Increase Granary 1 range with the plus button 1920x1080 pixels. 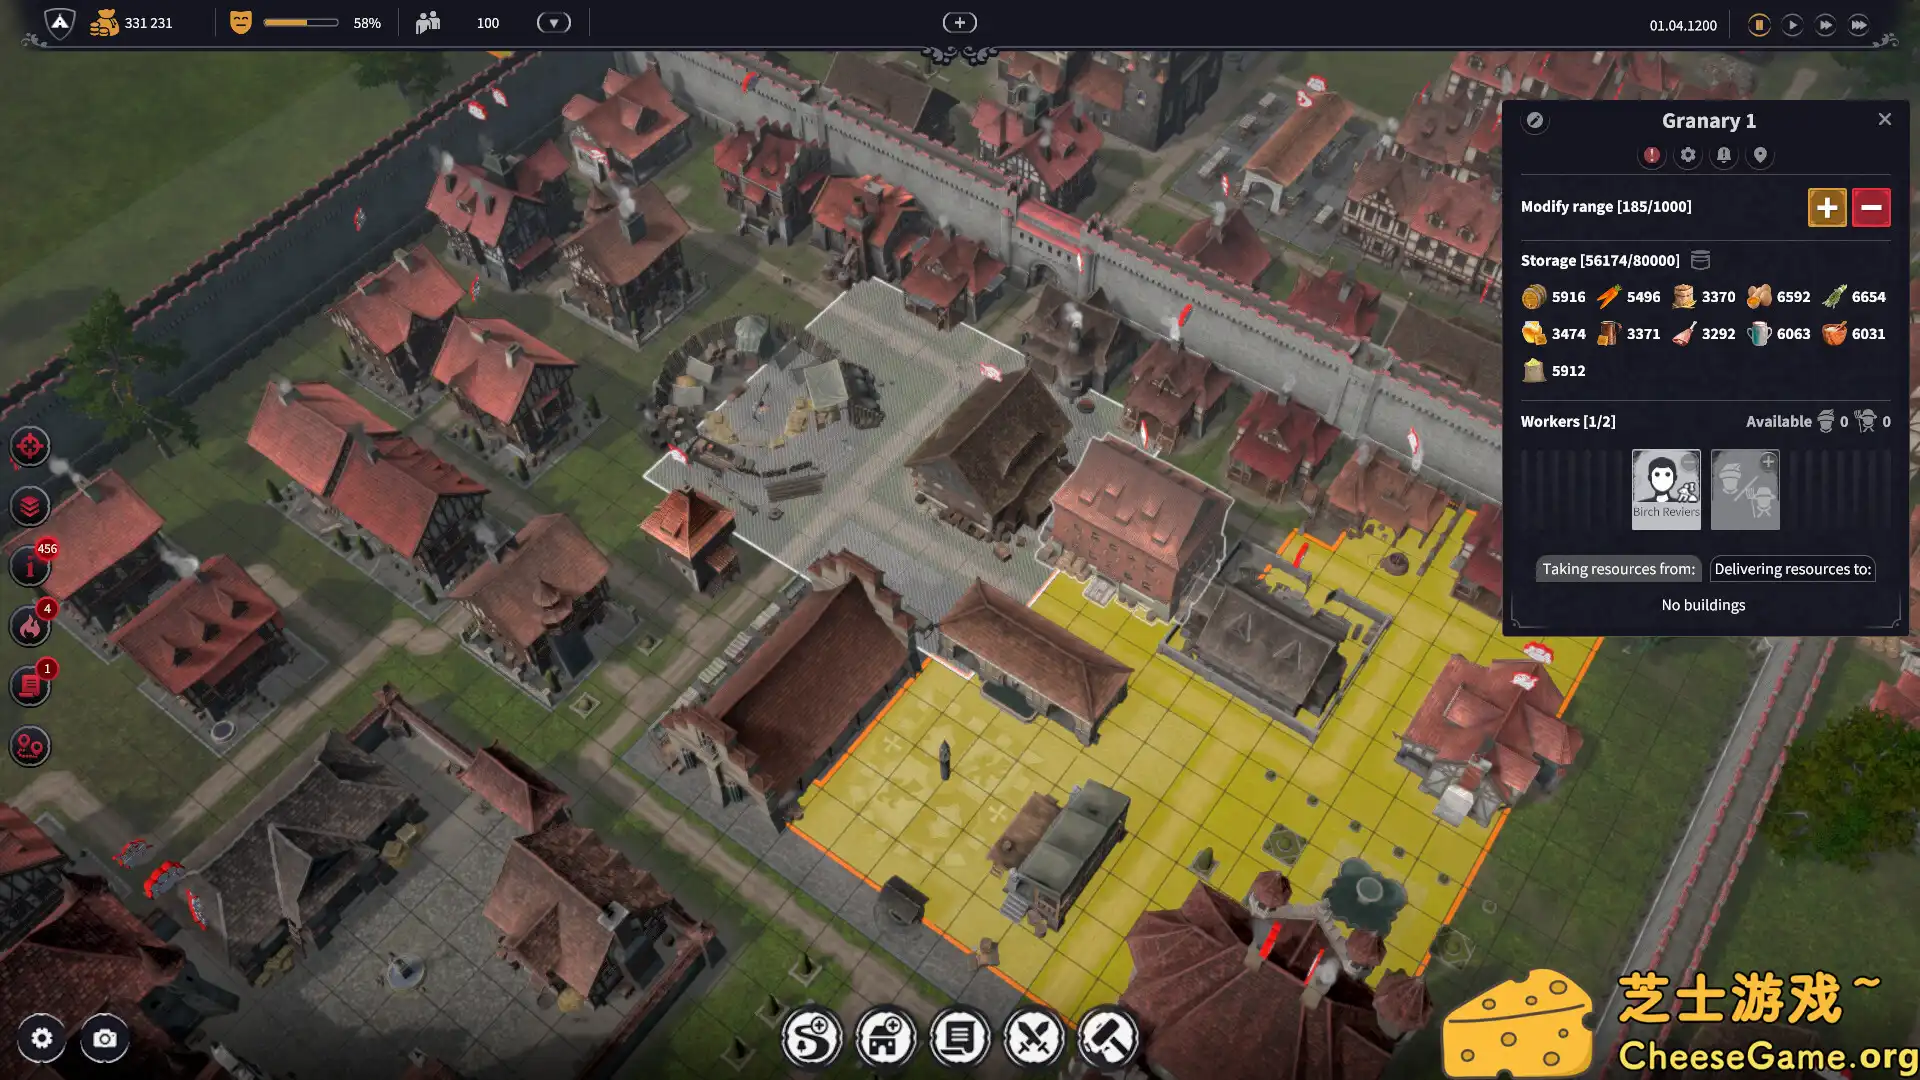coord(1827,207)
